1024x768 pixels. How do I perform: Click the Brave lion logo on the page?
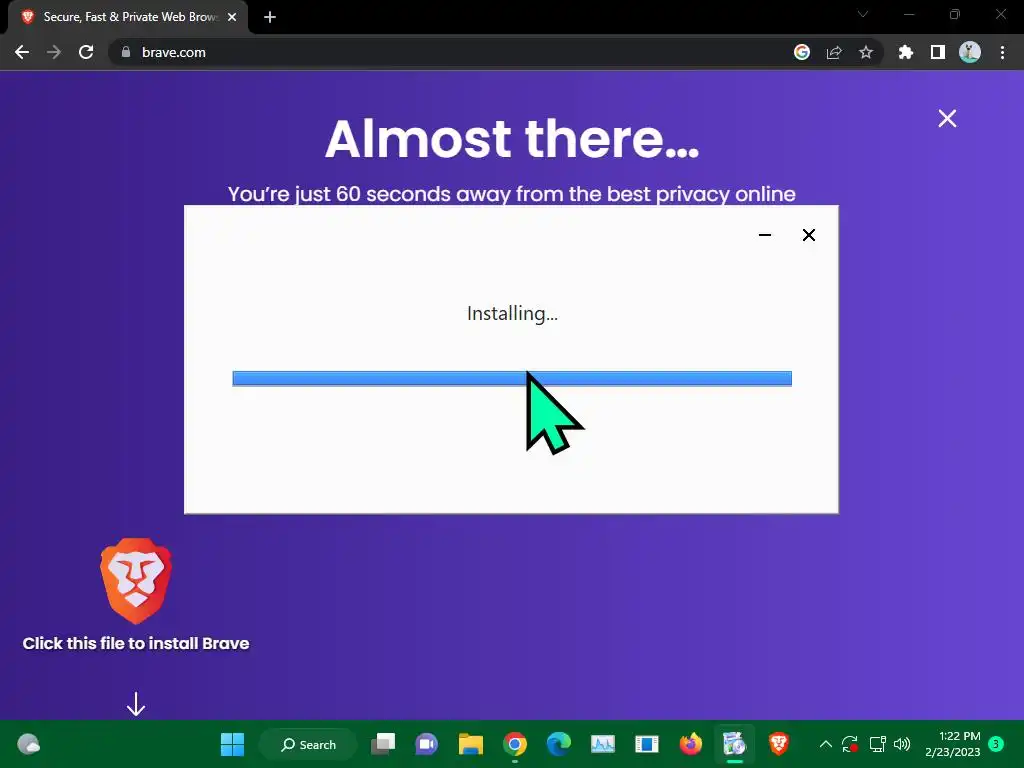click(x=136, y=581)
